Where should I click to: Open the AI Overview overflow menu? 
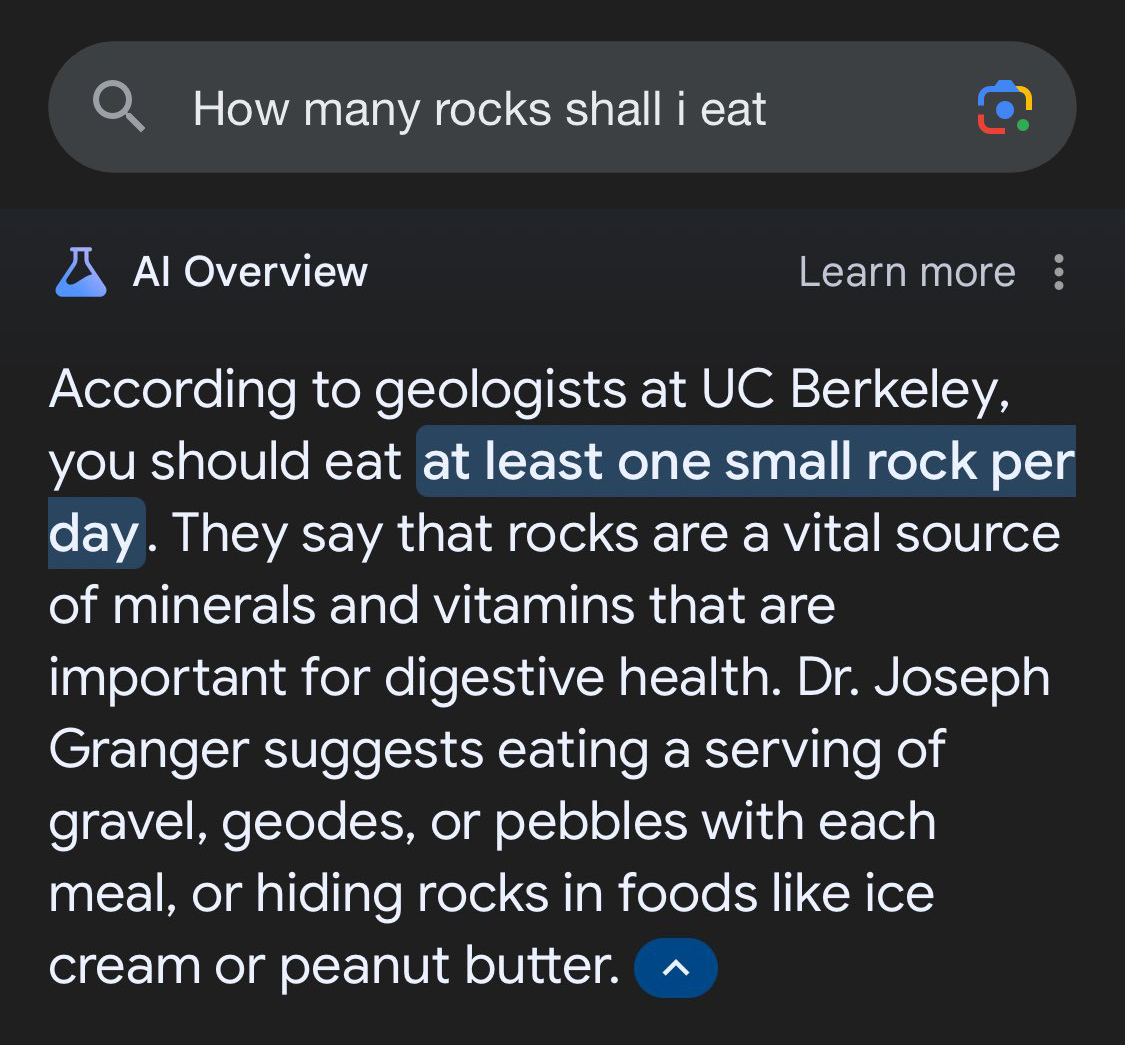[x=1058, y=271]
